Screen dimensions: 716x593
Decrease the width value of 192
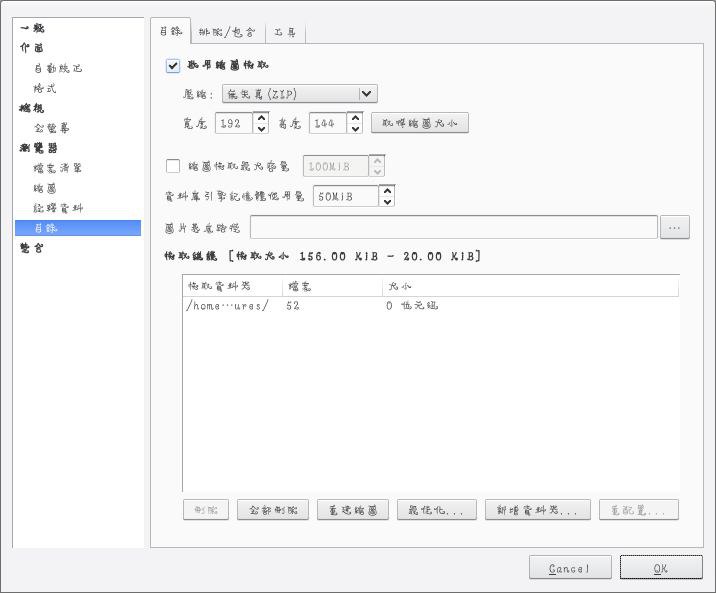click(x=261, y=129)
